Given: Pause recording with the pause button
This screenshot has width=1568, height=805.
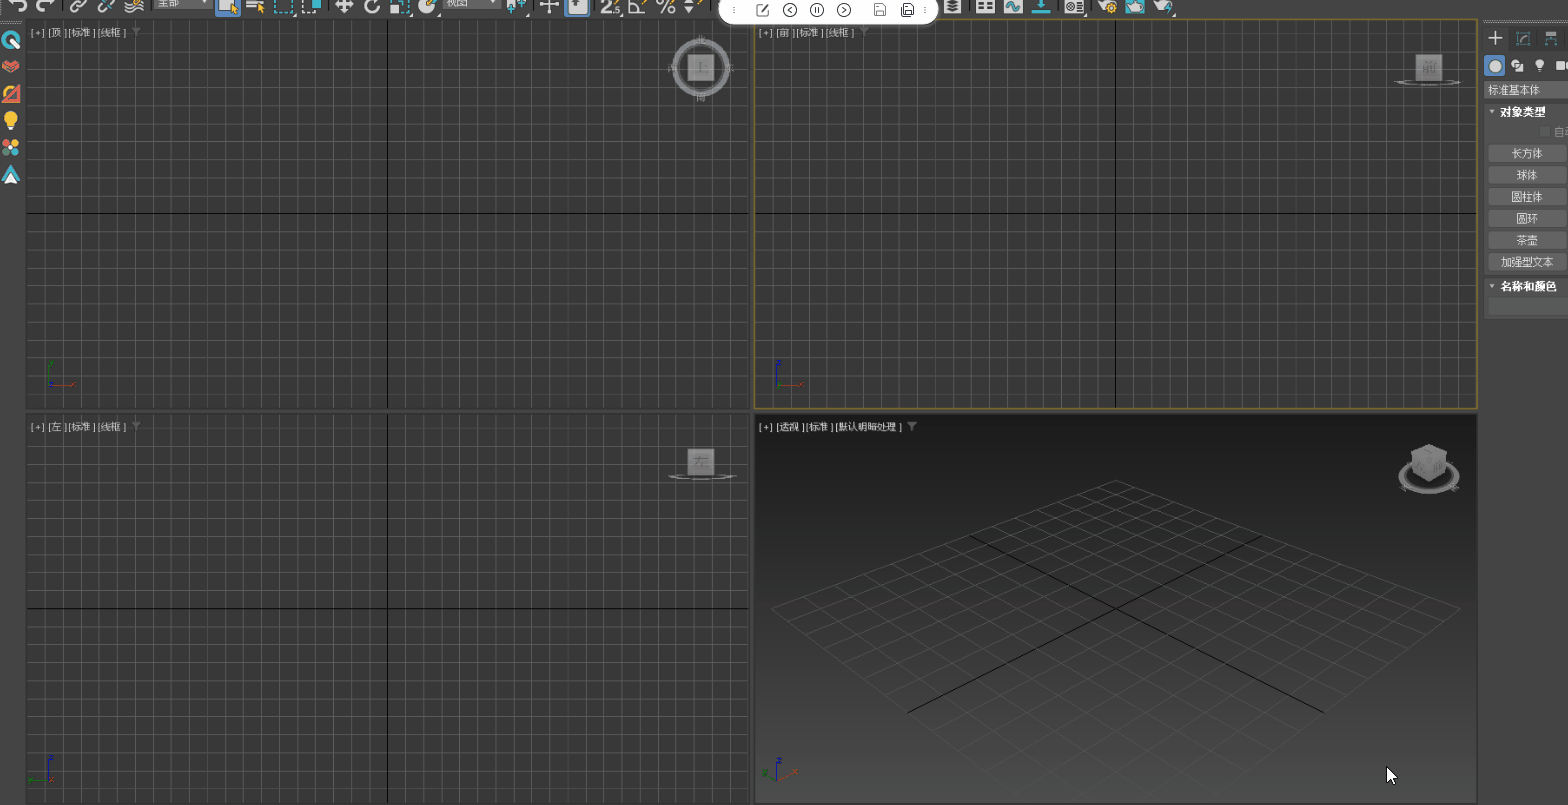Looking at the screenshot, I should point(817,10).
